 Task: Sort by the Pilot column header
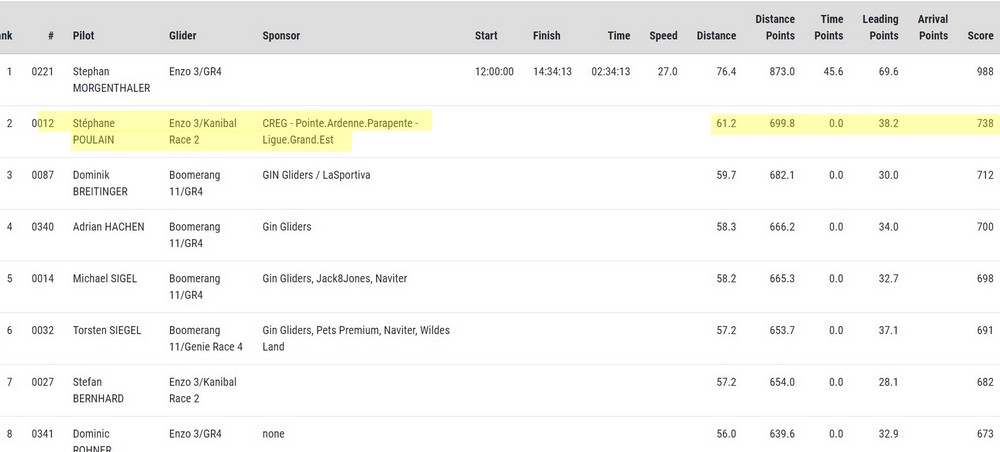(84, 36)
